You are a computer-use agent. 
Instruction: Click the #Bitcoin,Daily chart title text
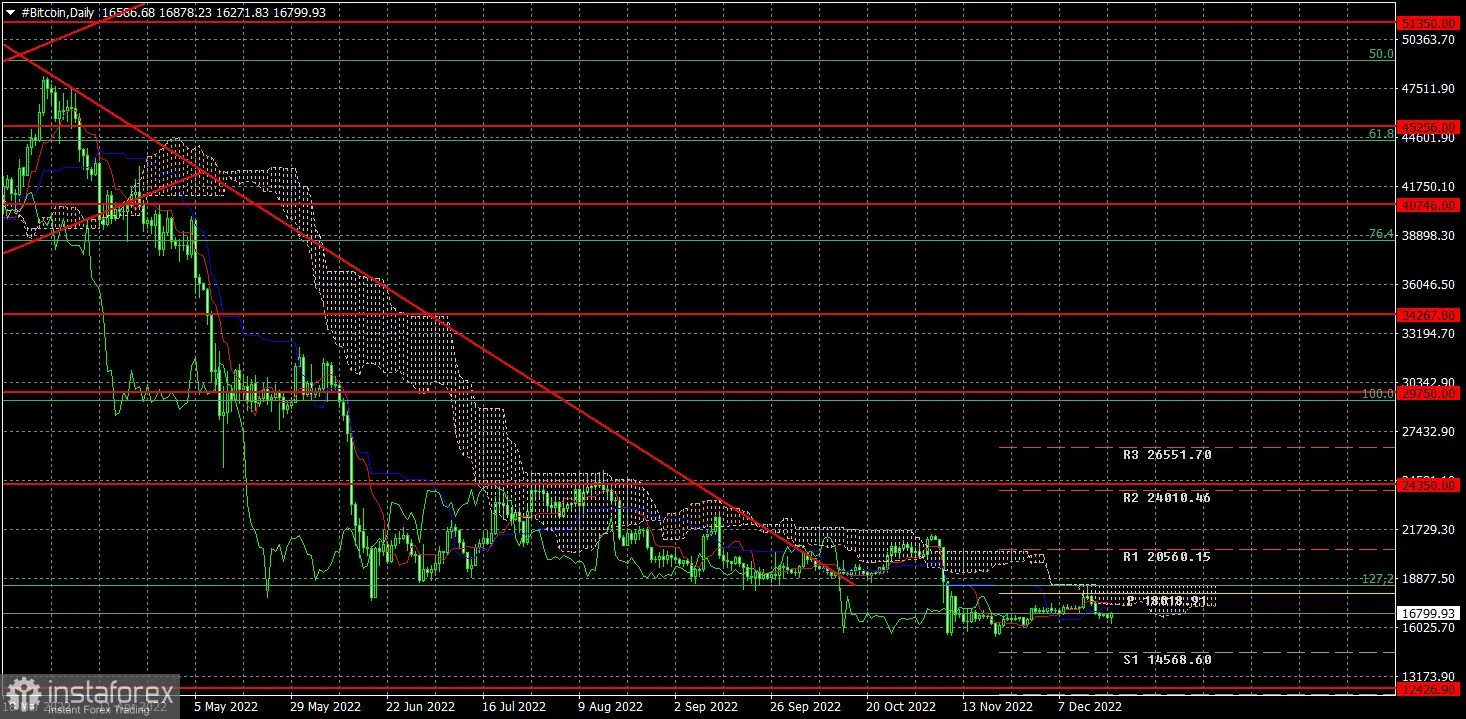[x=60, y=12]
